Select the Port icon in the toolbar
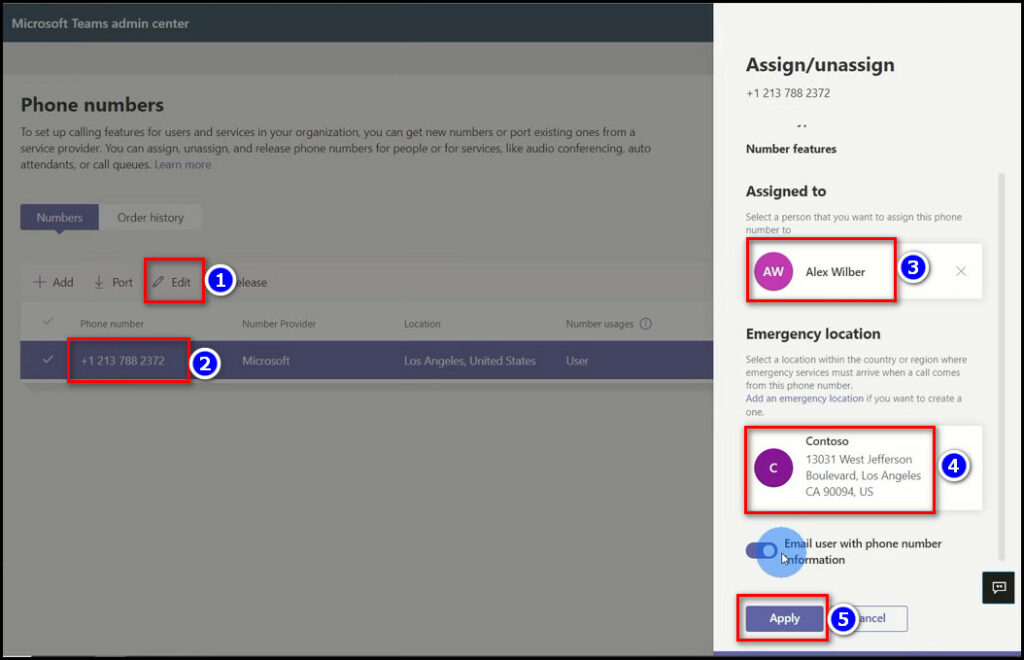The height and width of the screenshot is (660, 1024). (98, 282)
